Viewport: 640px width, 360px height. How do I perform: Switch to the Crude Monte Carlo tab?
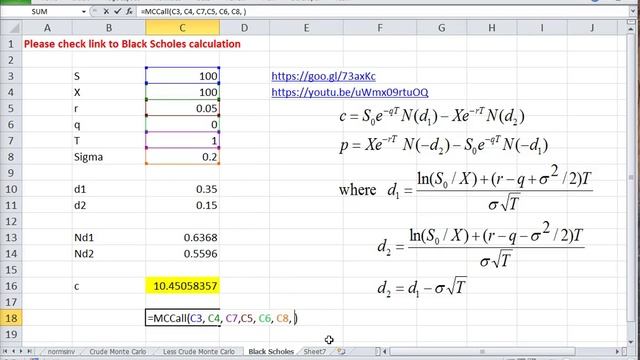pos(118,351)
